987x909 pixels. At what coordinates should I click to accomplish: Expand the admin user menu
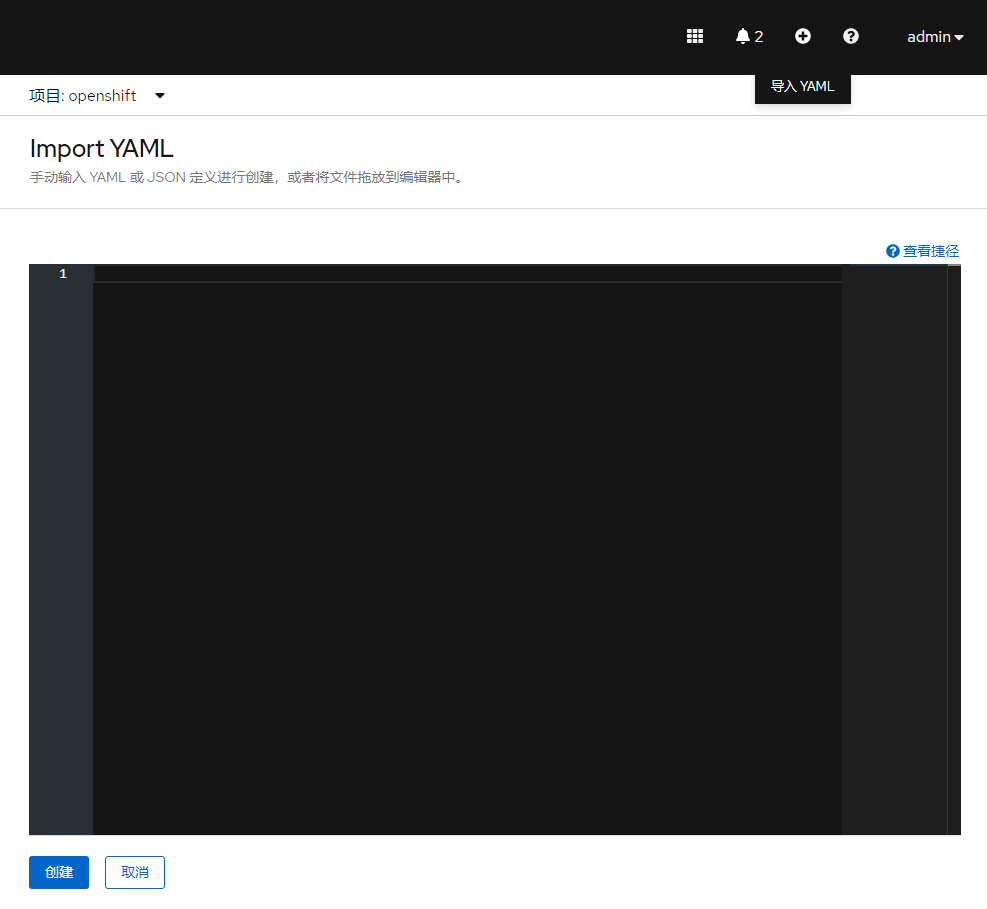click(x=935, y=37)
